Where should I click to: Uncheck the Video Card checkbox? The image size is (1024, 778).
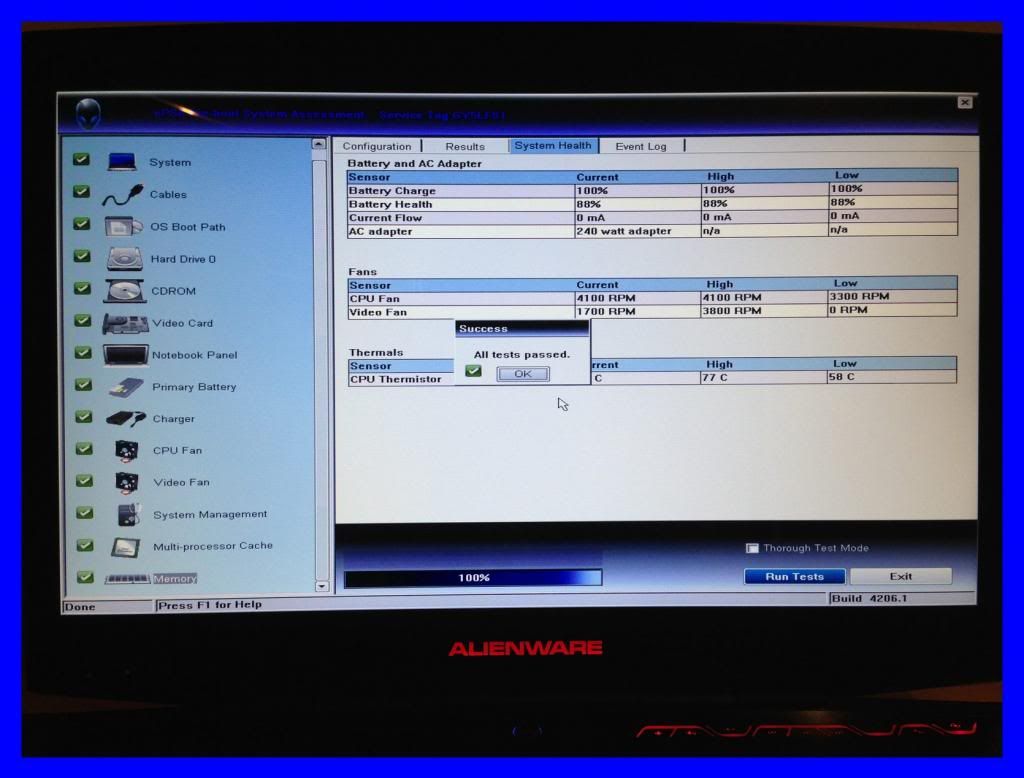[82, 320]
